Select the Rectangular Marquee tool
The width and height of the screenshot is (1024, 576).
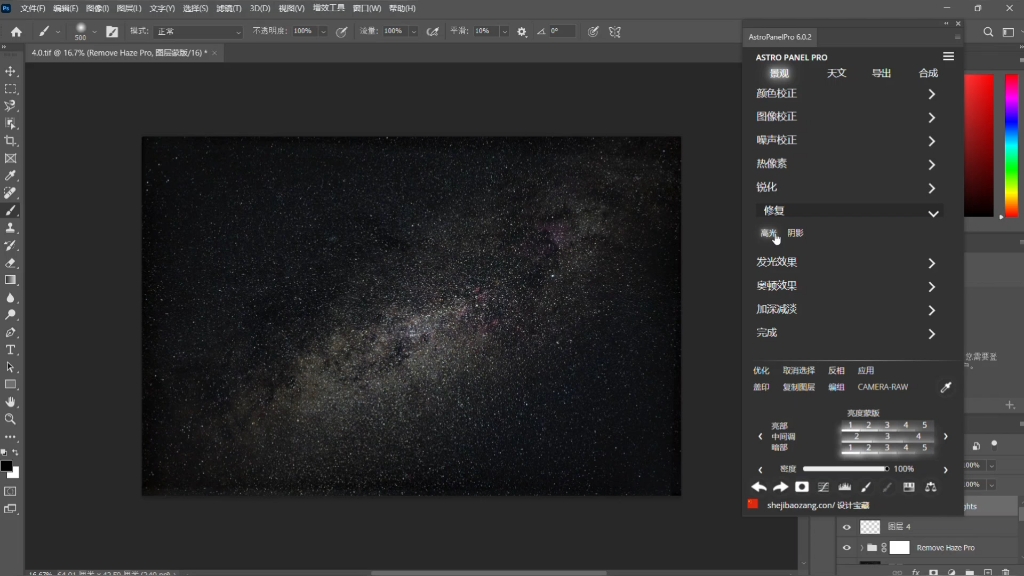[x=10, y=89]
